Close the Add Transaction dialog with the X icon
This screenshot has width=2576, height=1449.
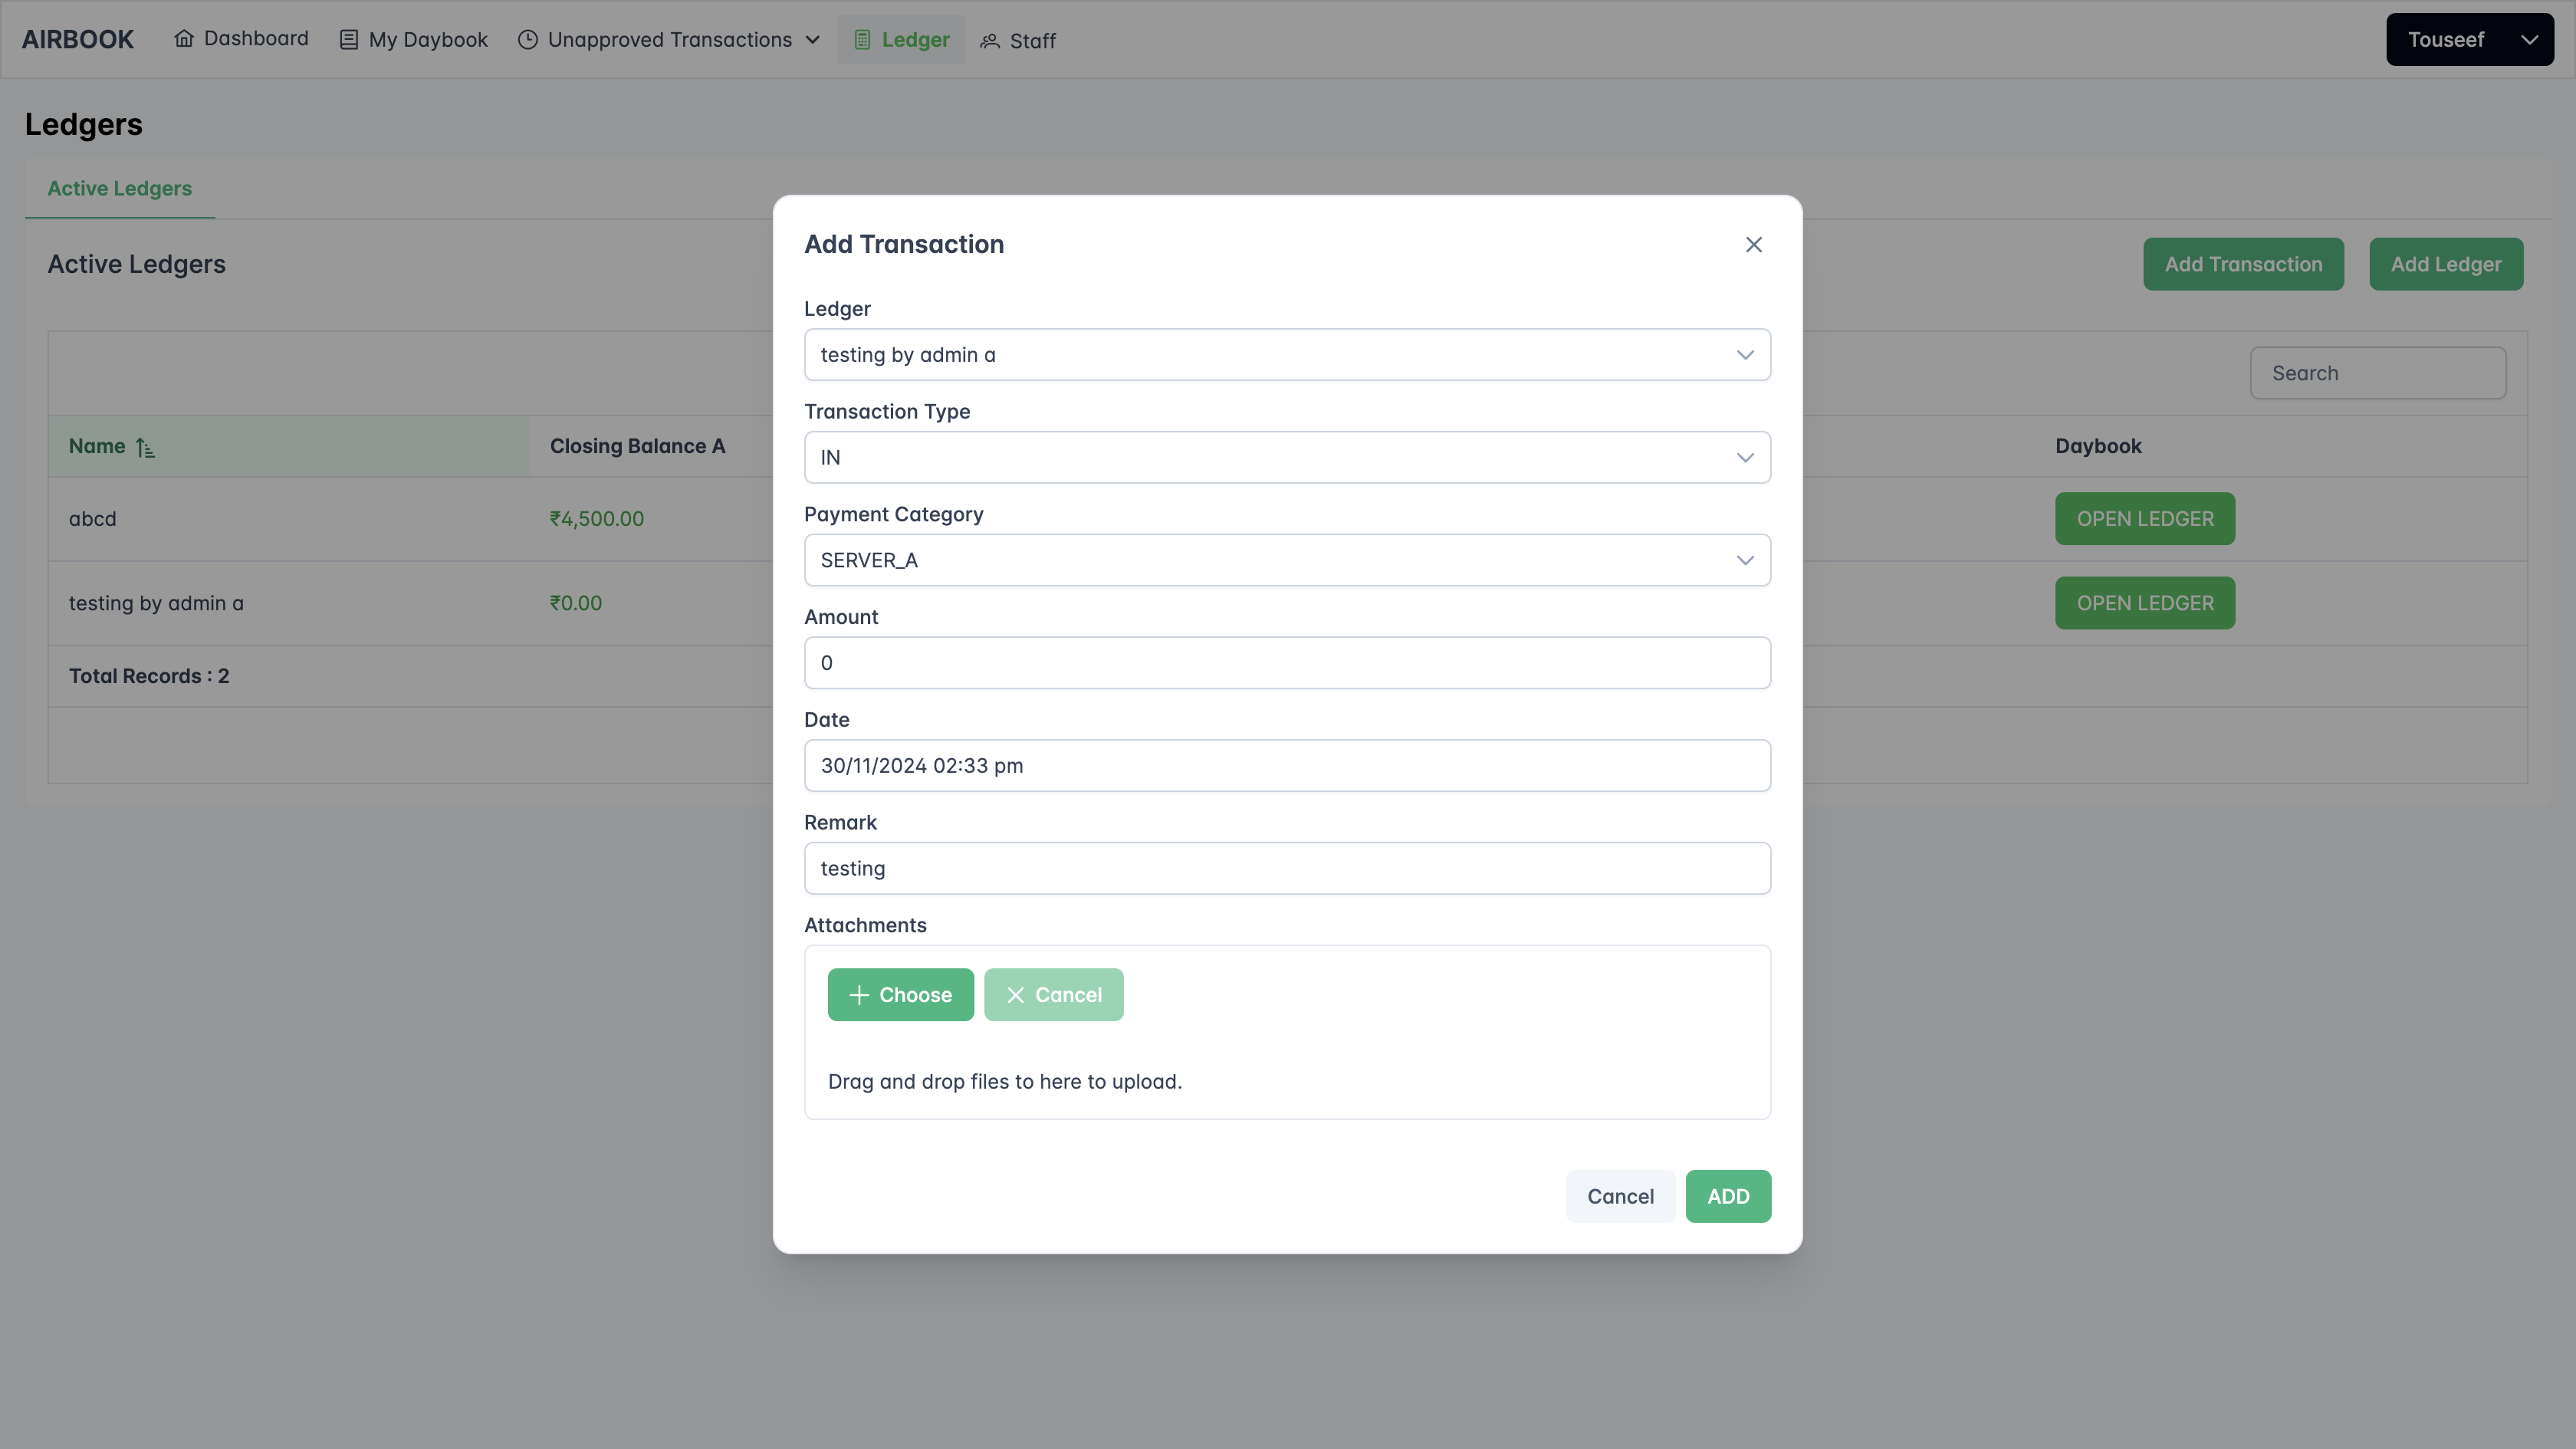(1753, 244)
